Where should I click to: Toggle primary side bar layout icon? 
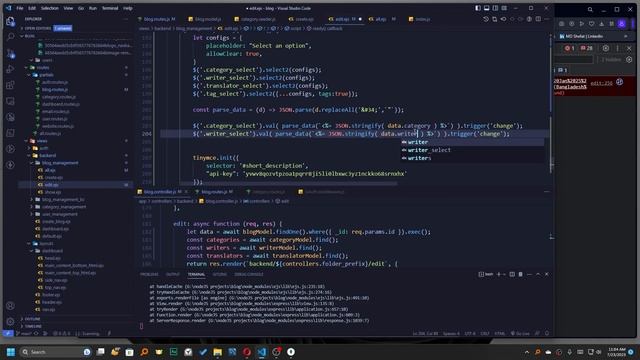478,8
